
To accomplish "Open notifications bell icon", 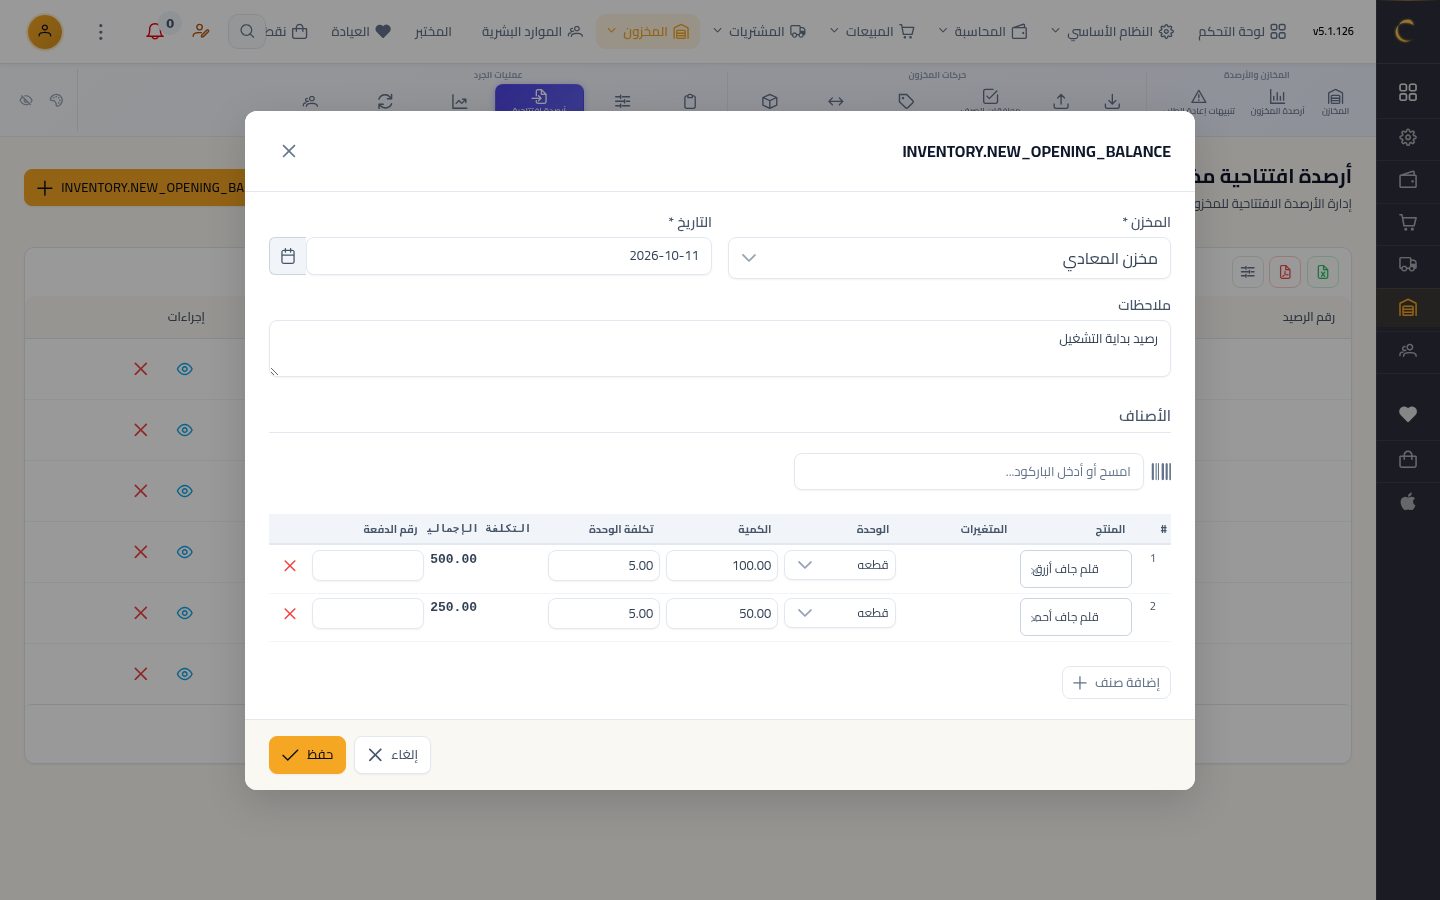I will (x=155, y=32).
